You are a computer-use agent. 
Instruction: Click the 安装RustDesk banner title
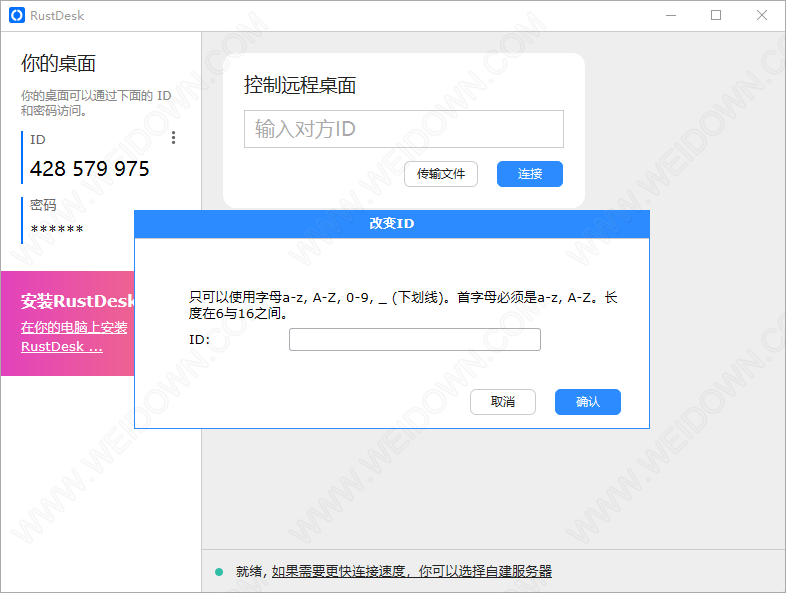click(x=78, y=301)
